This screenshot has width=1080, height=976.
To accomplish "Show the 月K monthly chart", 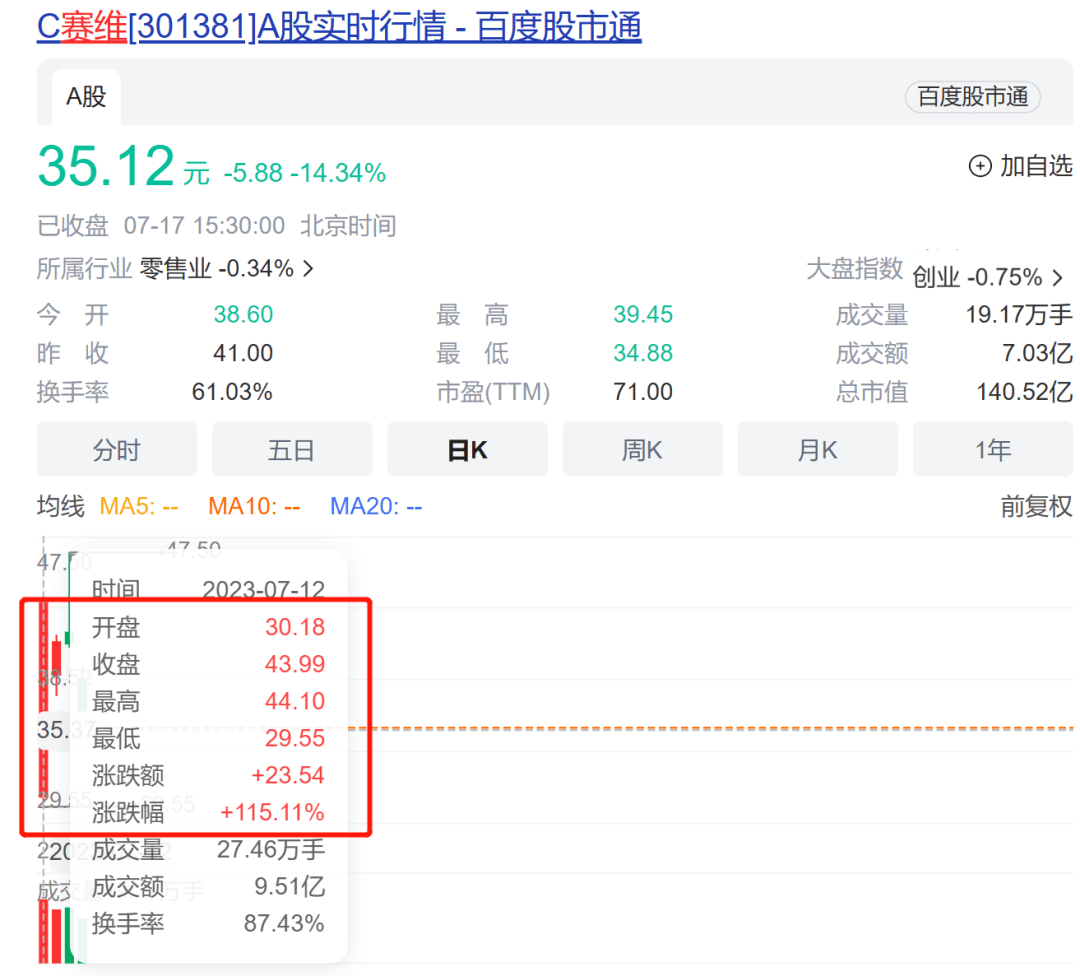I will coord(817,450).
